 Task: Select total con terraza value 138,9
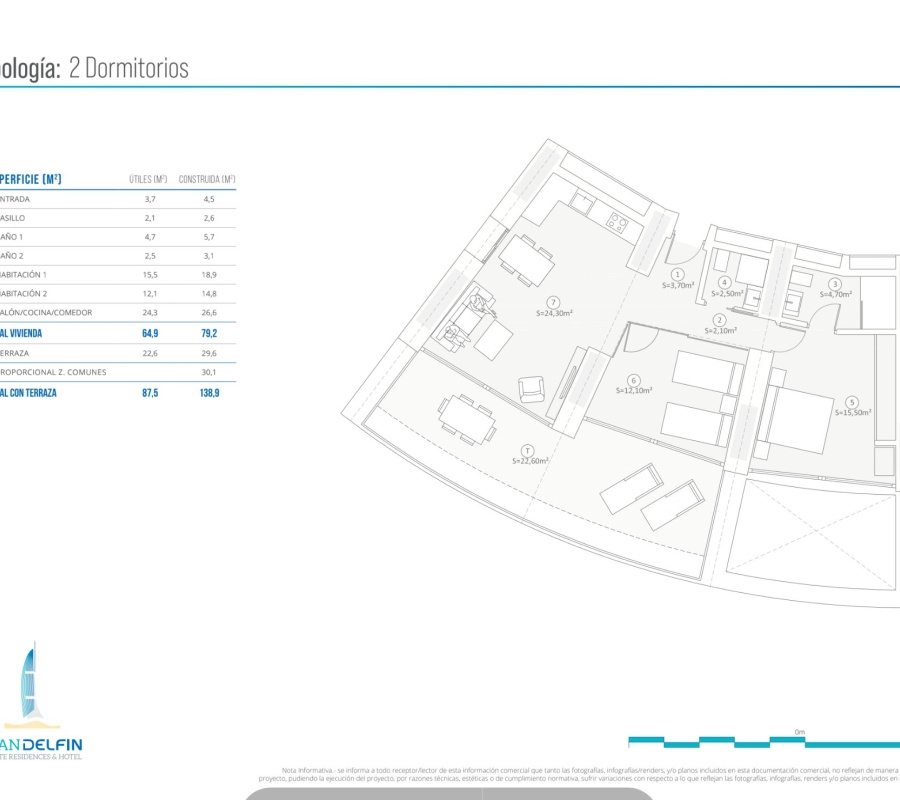210,393
